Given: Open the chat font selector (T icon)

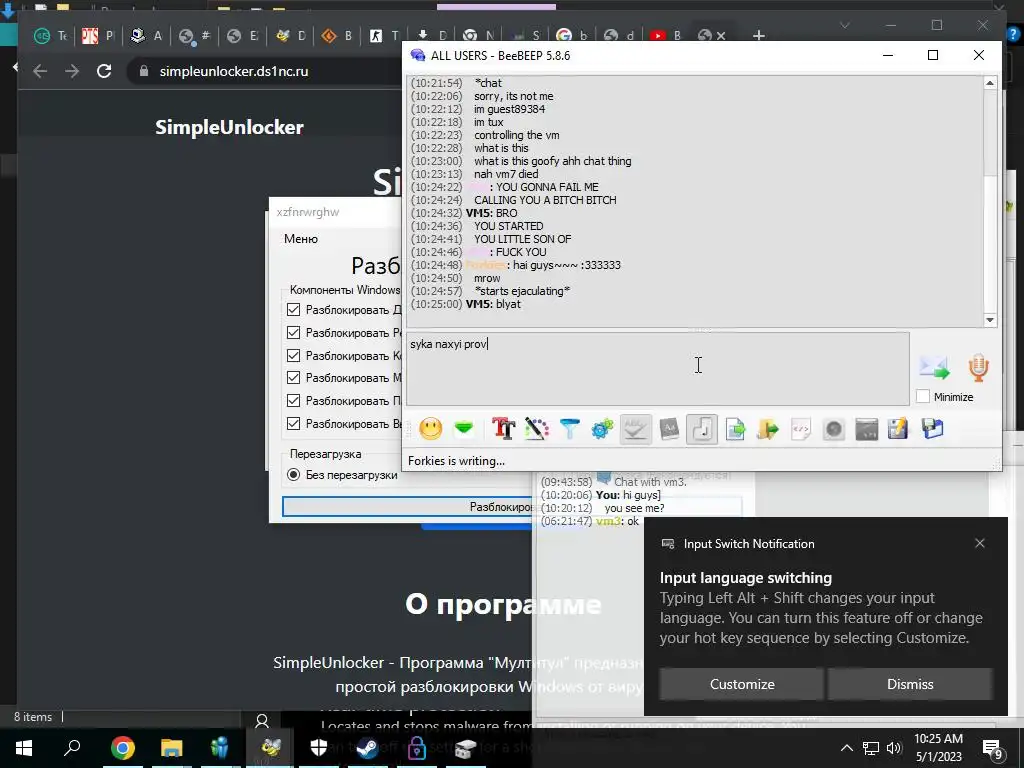Looking at the screenshot, I should click(504, 429).
